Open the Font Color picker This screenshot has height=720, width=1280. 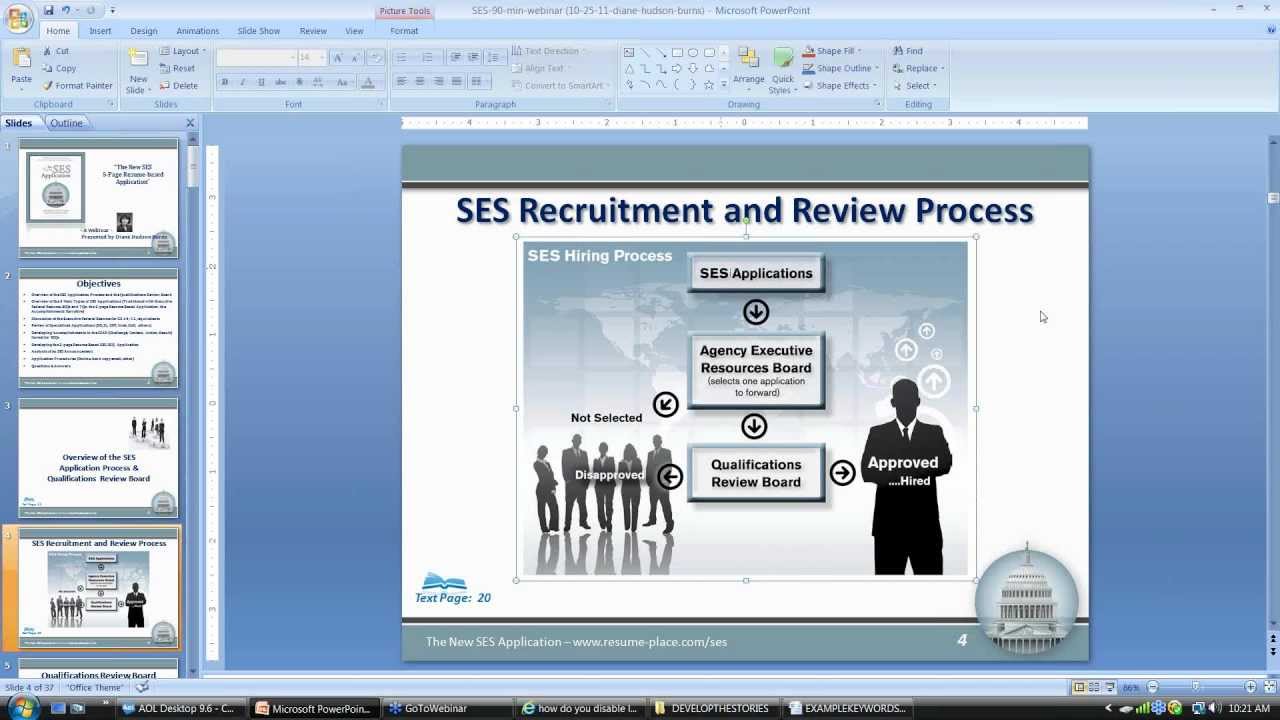[369, 82]
